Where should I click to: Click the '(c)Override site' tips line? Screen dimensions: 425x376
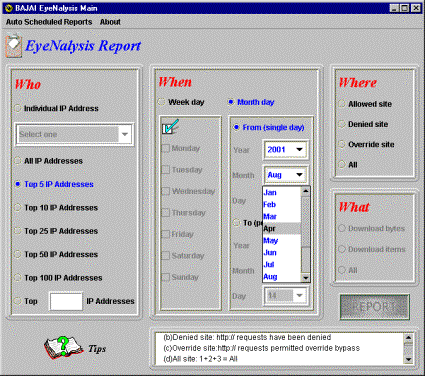click(261, 348)
